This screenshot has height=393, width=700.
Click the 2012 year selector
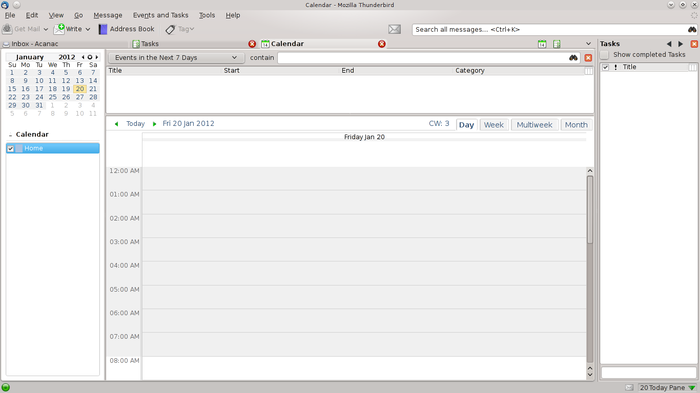coord(67,57)
